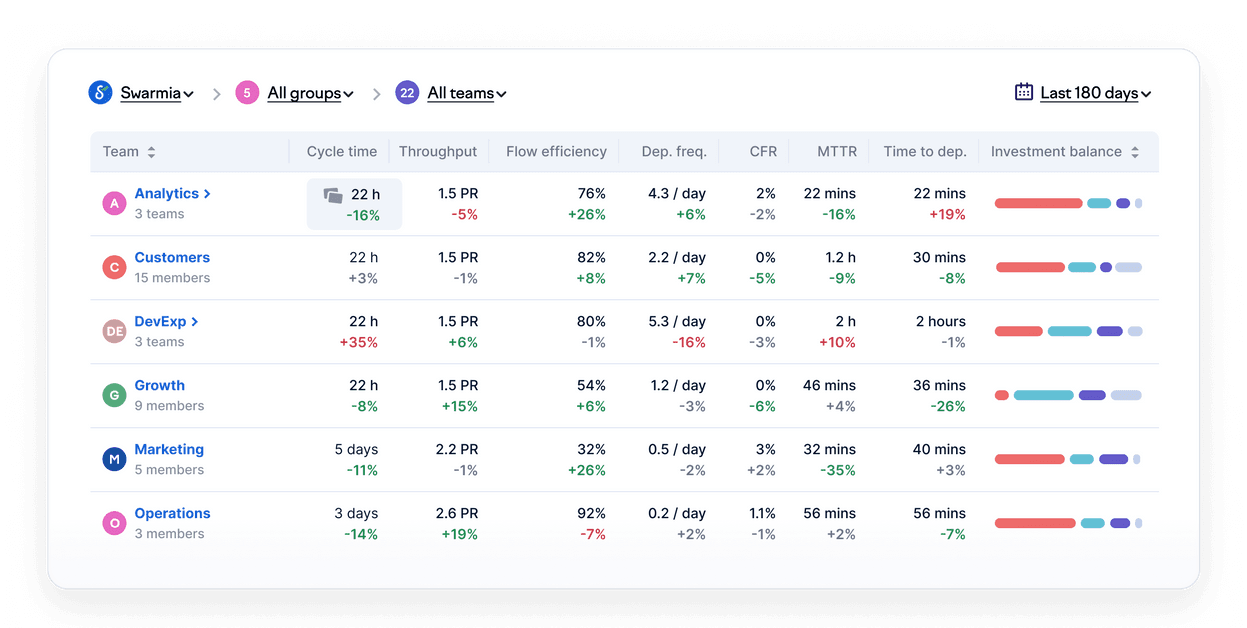This screenshot has height=628, width=1247.
Task: Click the CFR column header
Action: (763, 152)
